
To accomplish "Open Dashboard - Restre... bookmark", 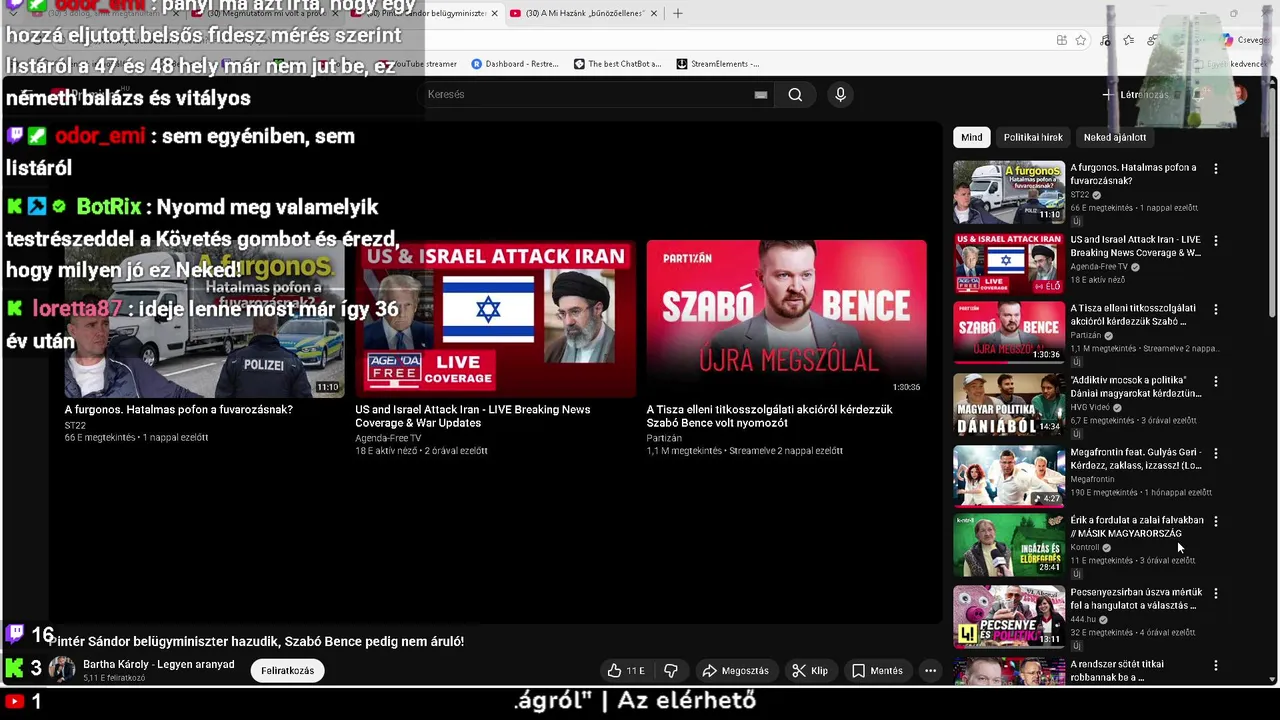I will [515, 63].
